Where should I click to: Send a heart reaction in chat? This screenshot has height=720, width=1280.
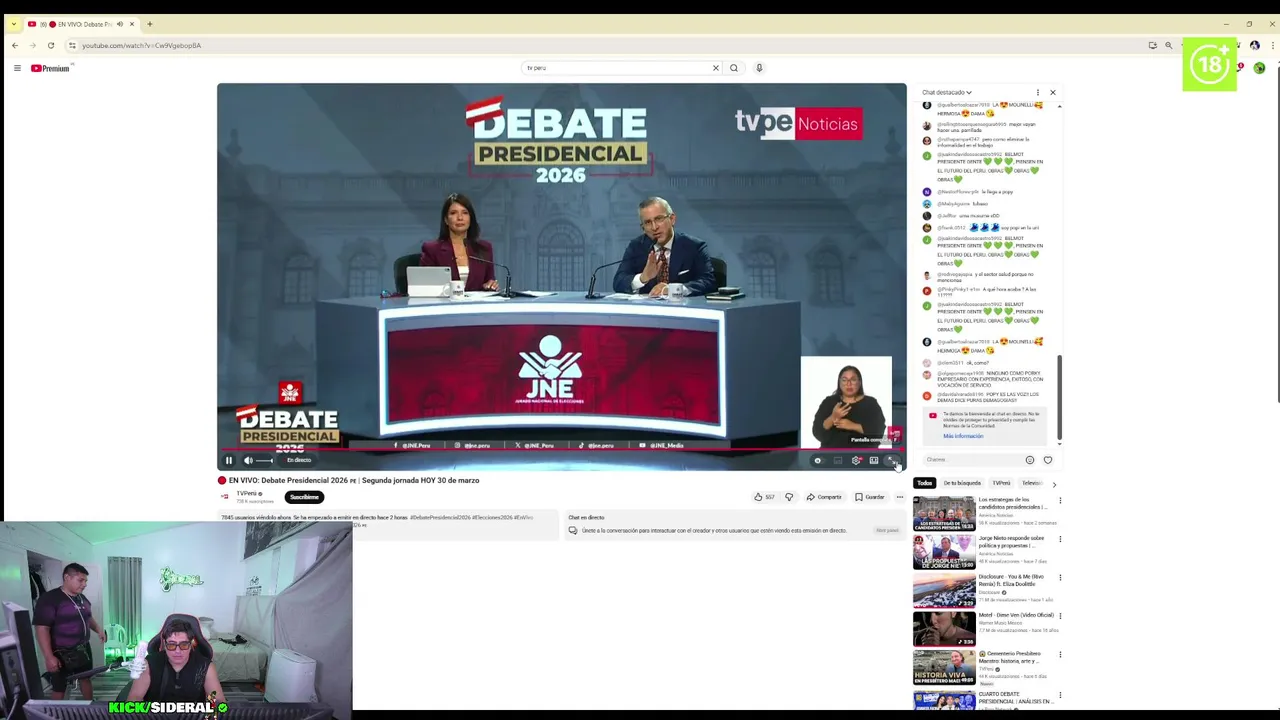point(1048,460)
